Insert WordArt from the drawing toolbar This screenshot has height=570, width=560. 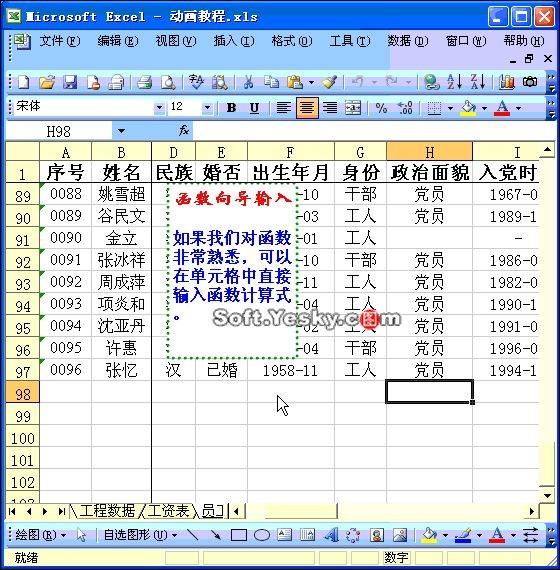331,535
